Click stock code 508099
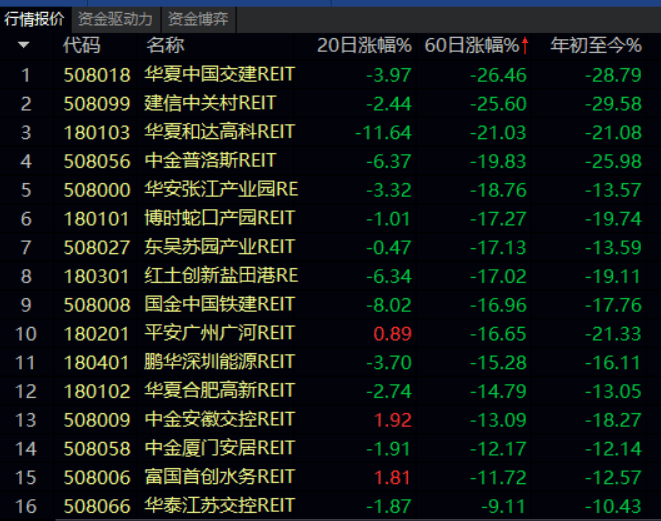 [x=97, y=104]
